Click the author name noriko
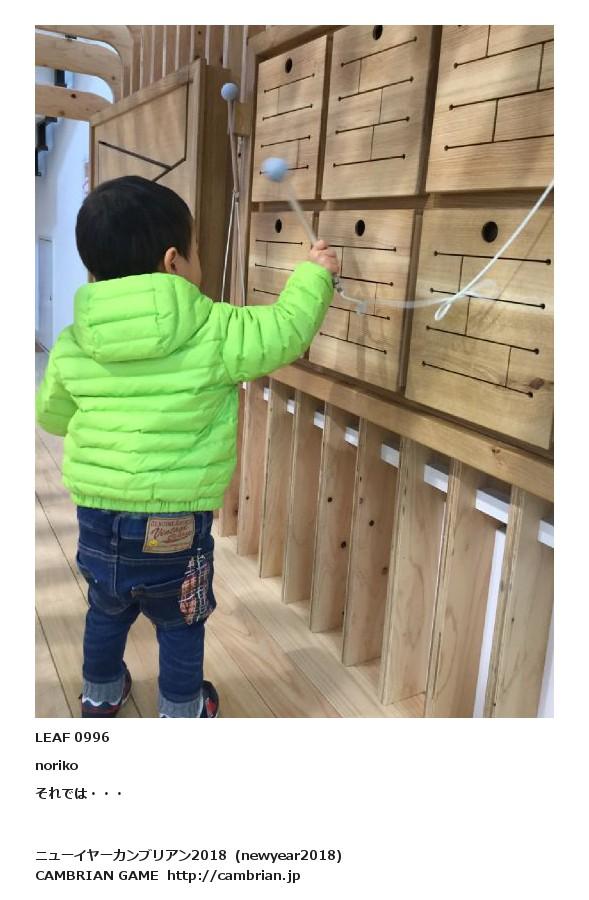The image size is (589, 900). [x=56, y=766]
